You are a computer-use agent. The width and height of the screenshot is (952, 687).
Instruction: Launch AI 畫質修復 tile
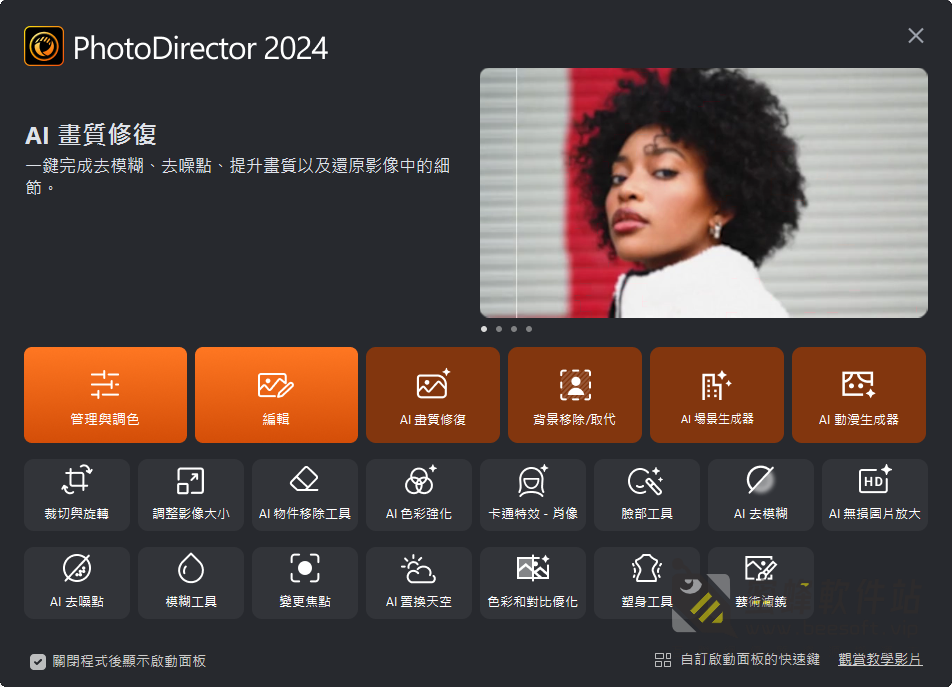[x=433, y=394]
